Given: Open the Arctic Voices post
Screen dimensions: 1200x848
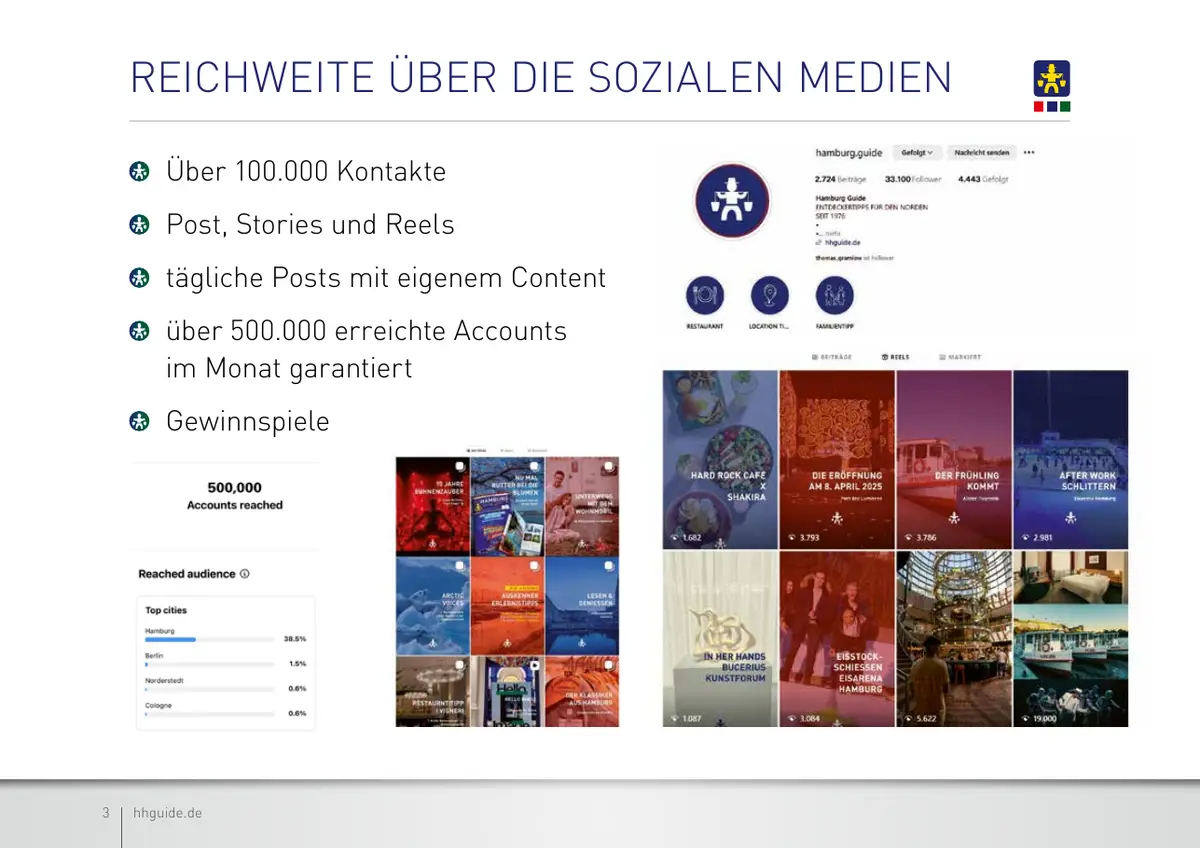Looking at the screenshot, I should tap(432, 605).
